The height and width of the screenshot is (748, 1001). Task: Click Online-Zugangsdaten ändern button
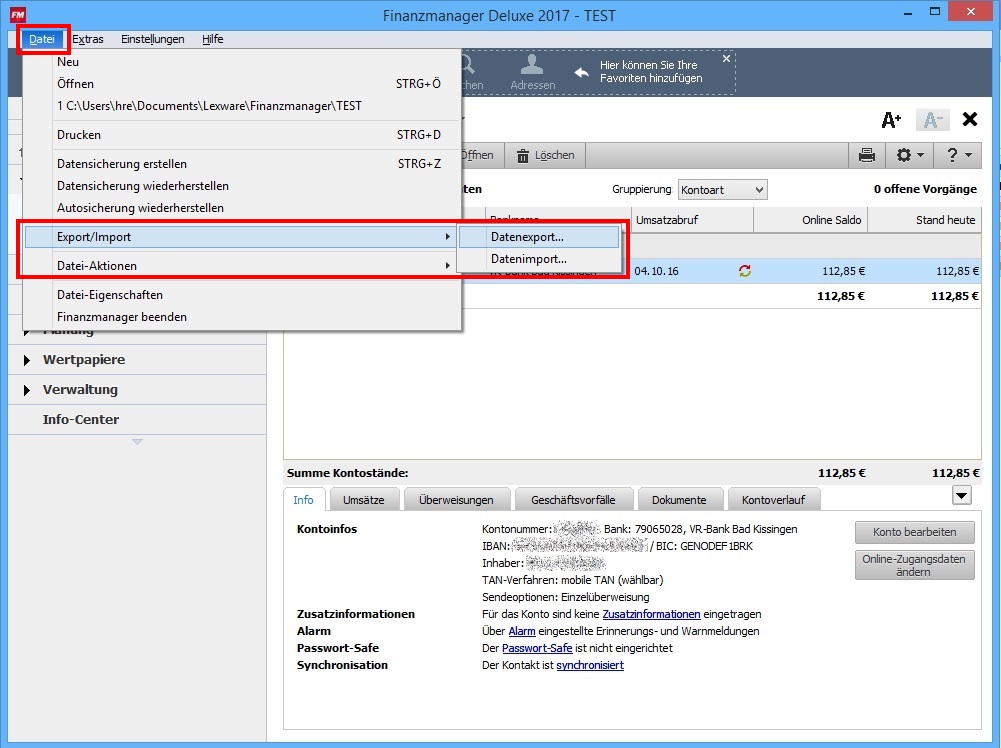tap(915, 565)
